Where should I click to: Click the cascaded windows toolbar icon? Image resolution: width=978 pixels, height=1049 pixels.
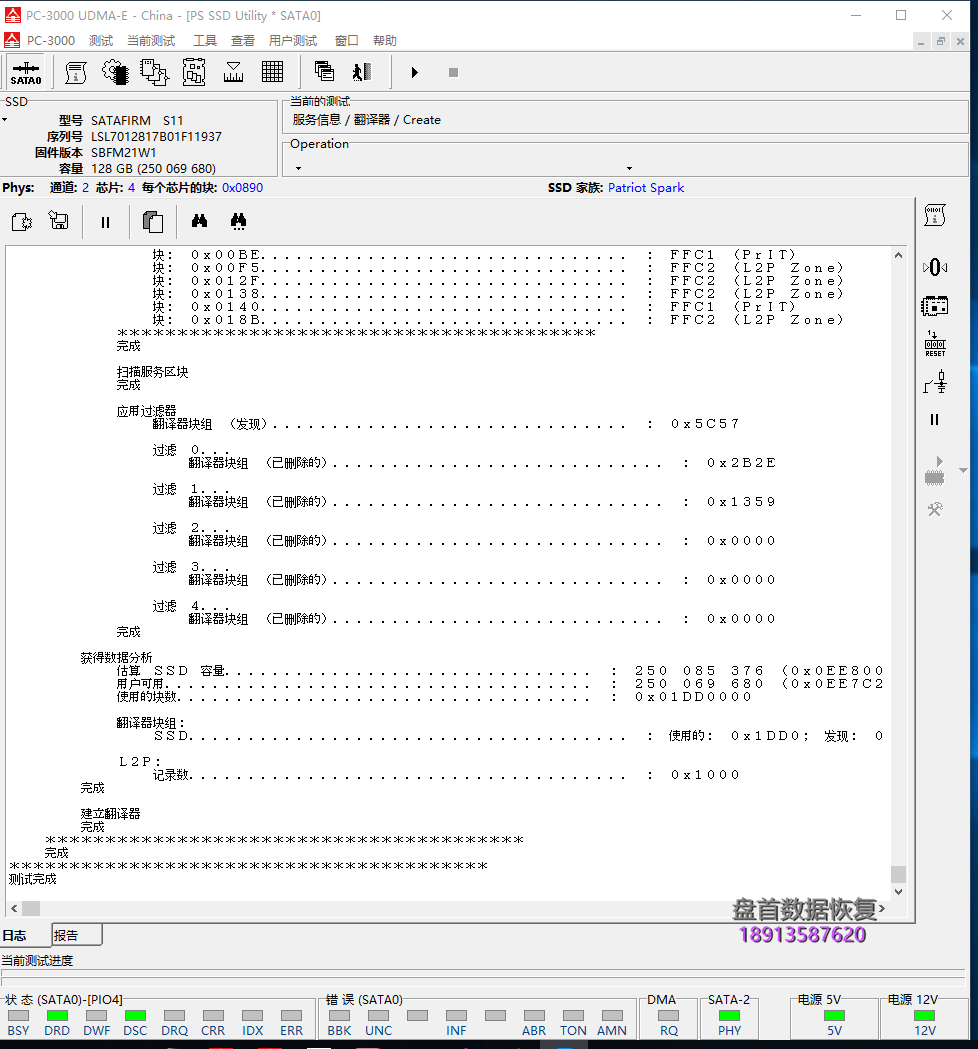coord(324,71)
